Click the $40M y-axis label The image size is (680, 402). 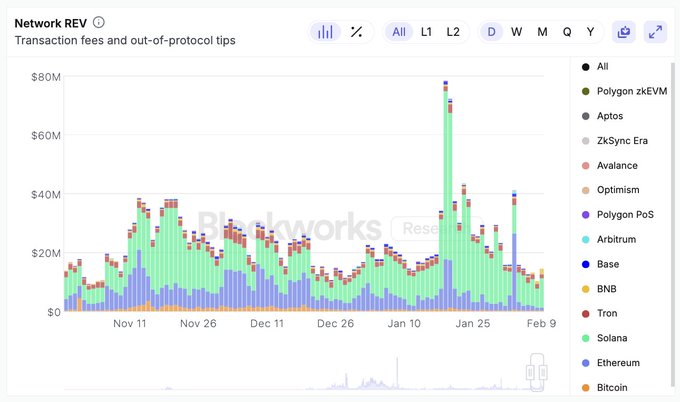click(46, 195)
